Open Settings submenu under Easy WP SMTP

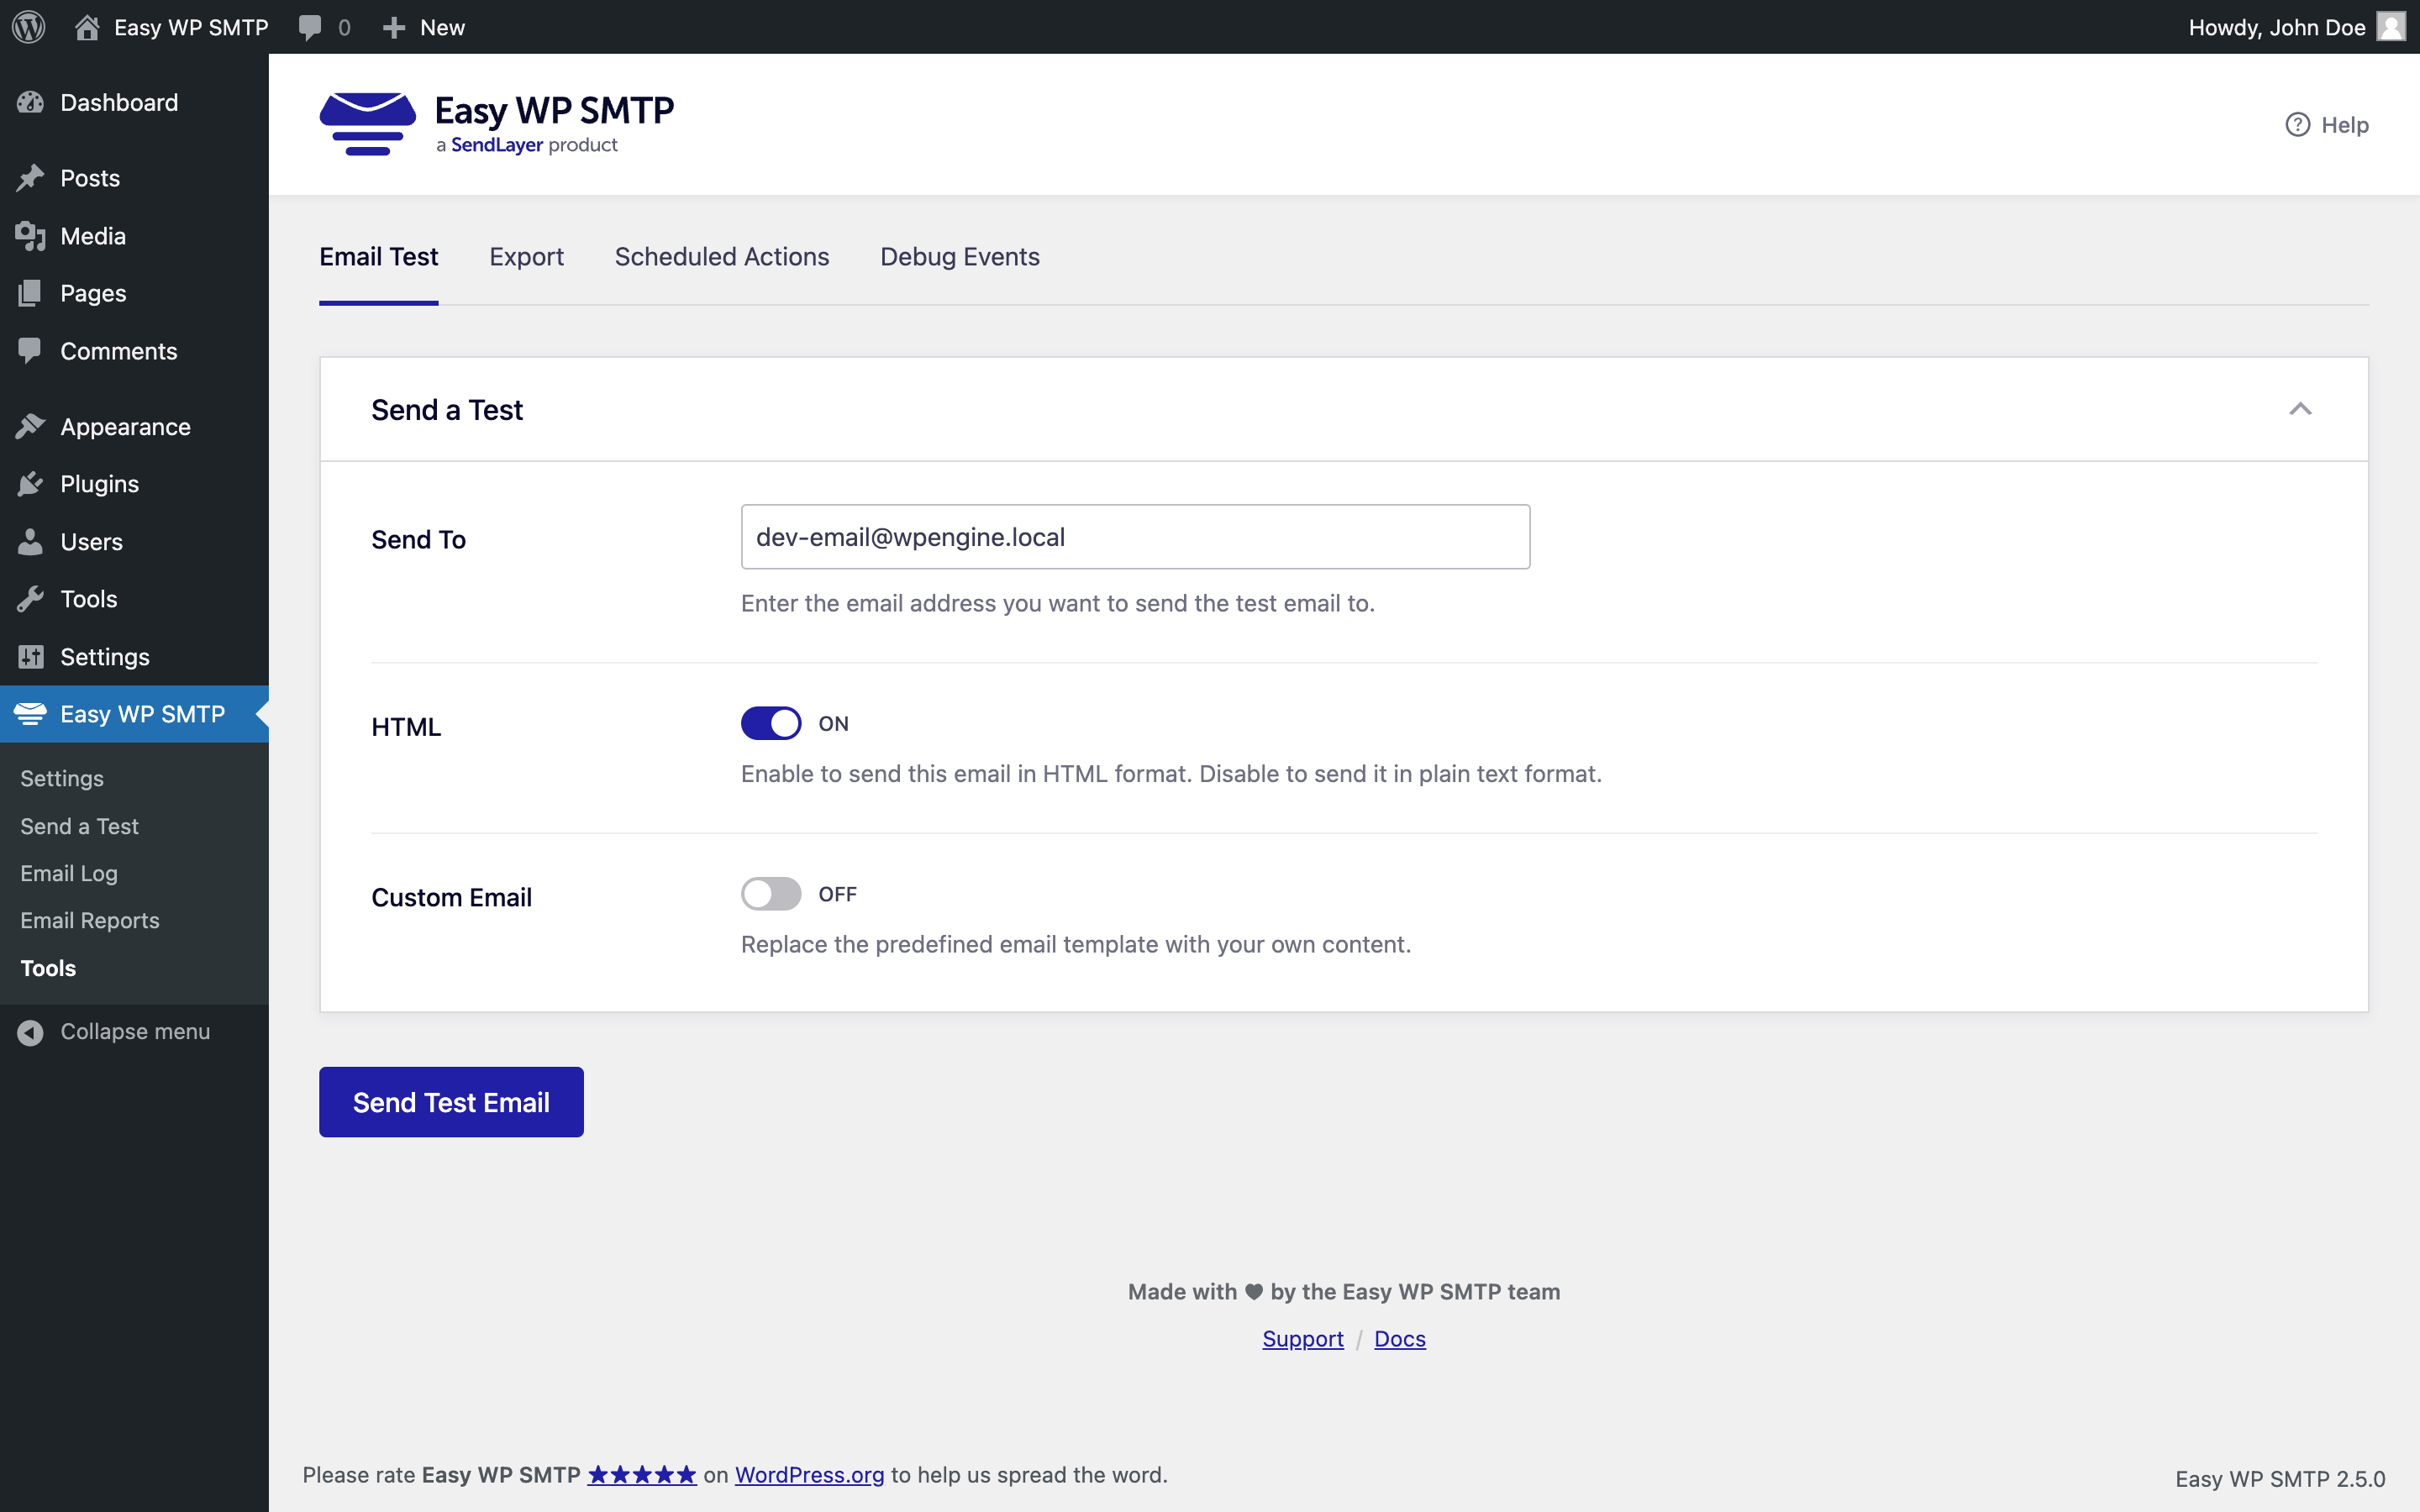(x=62, y=778)
